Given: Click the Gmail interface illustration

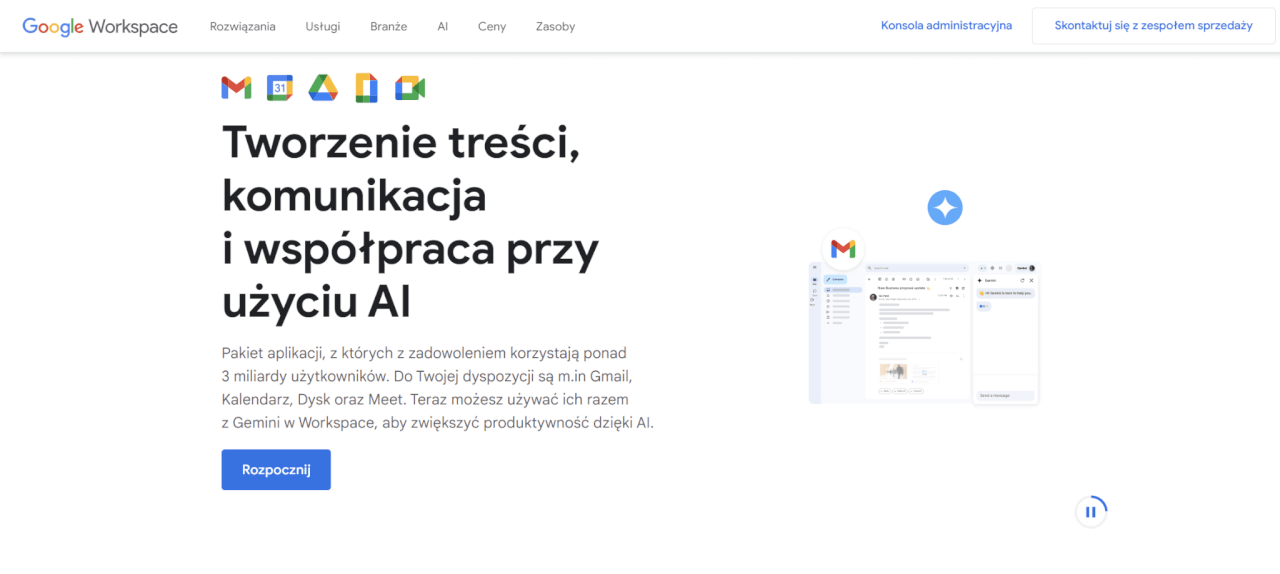Looking at the screenshot, I should click(924, 333).
